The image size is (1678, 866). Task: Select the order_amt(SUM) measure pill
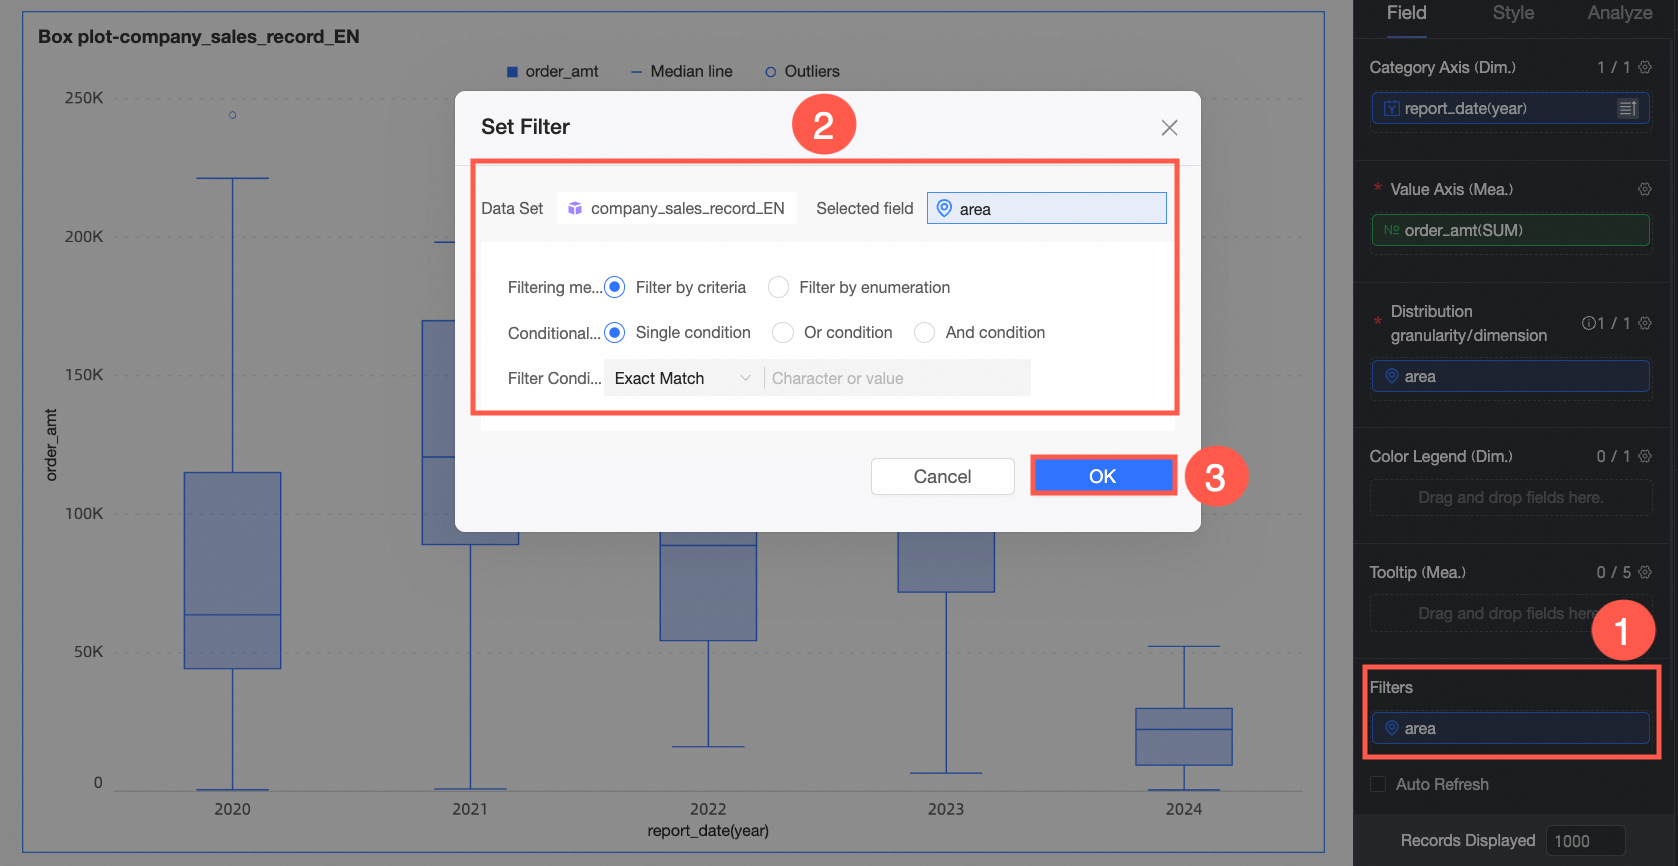(1510, 230)
